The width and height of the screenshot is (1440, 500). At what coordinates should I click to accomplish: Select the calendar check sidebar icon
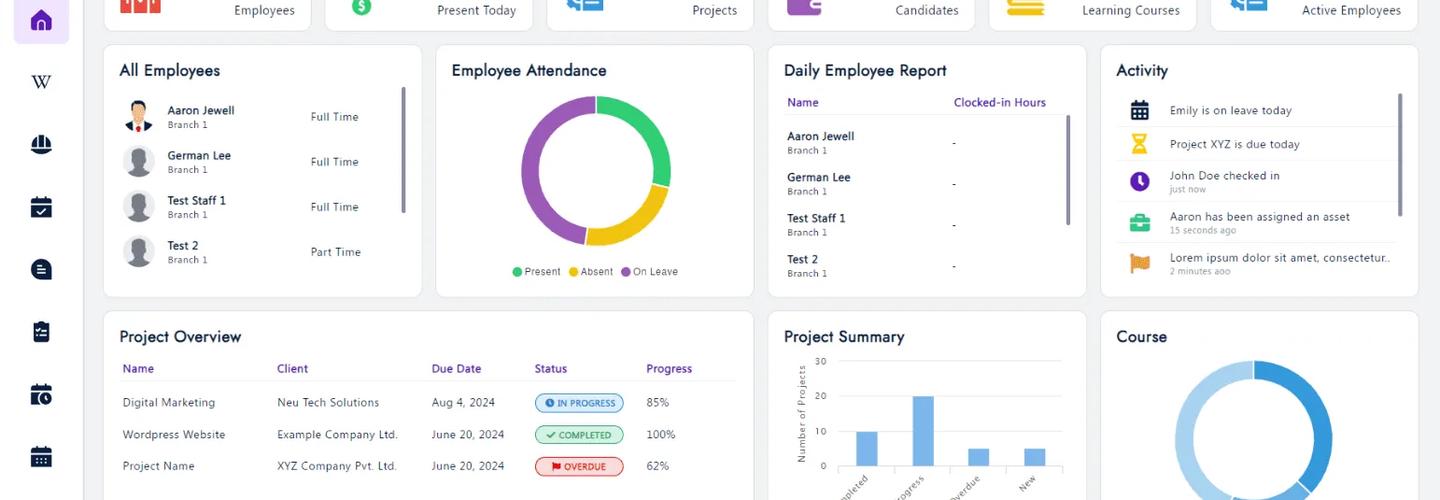pyautogui.click(x=41, y=207)
